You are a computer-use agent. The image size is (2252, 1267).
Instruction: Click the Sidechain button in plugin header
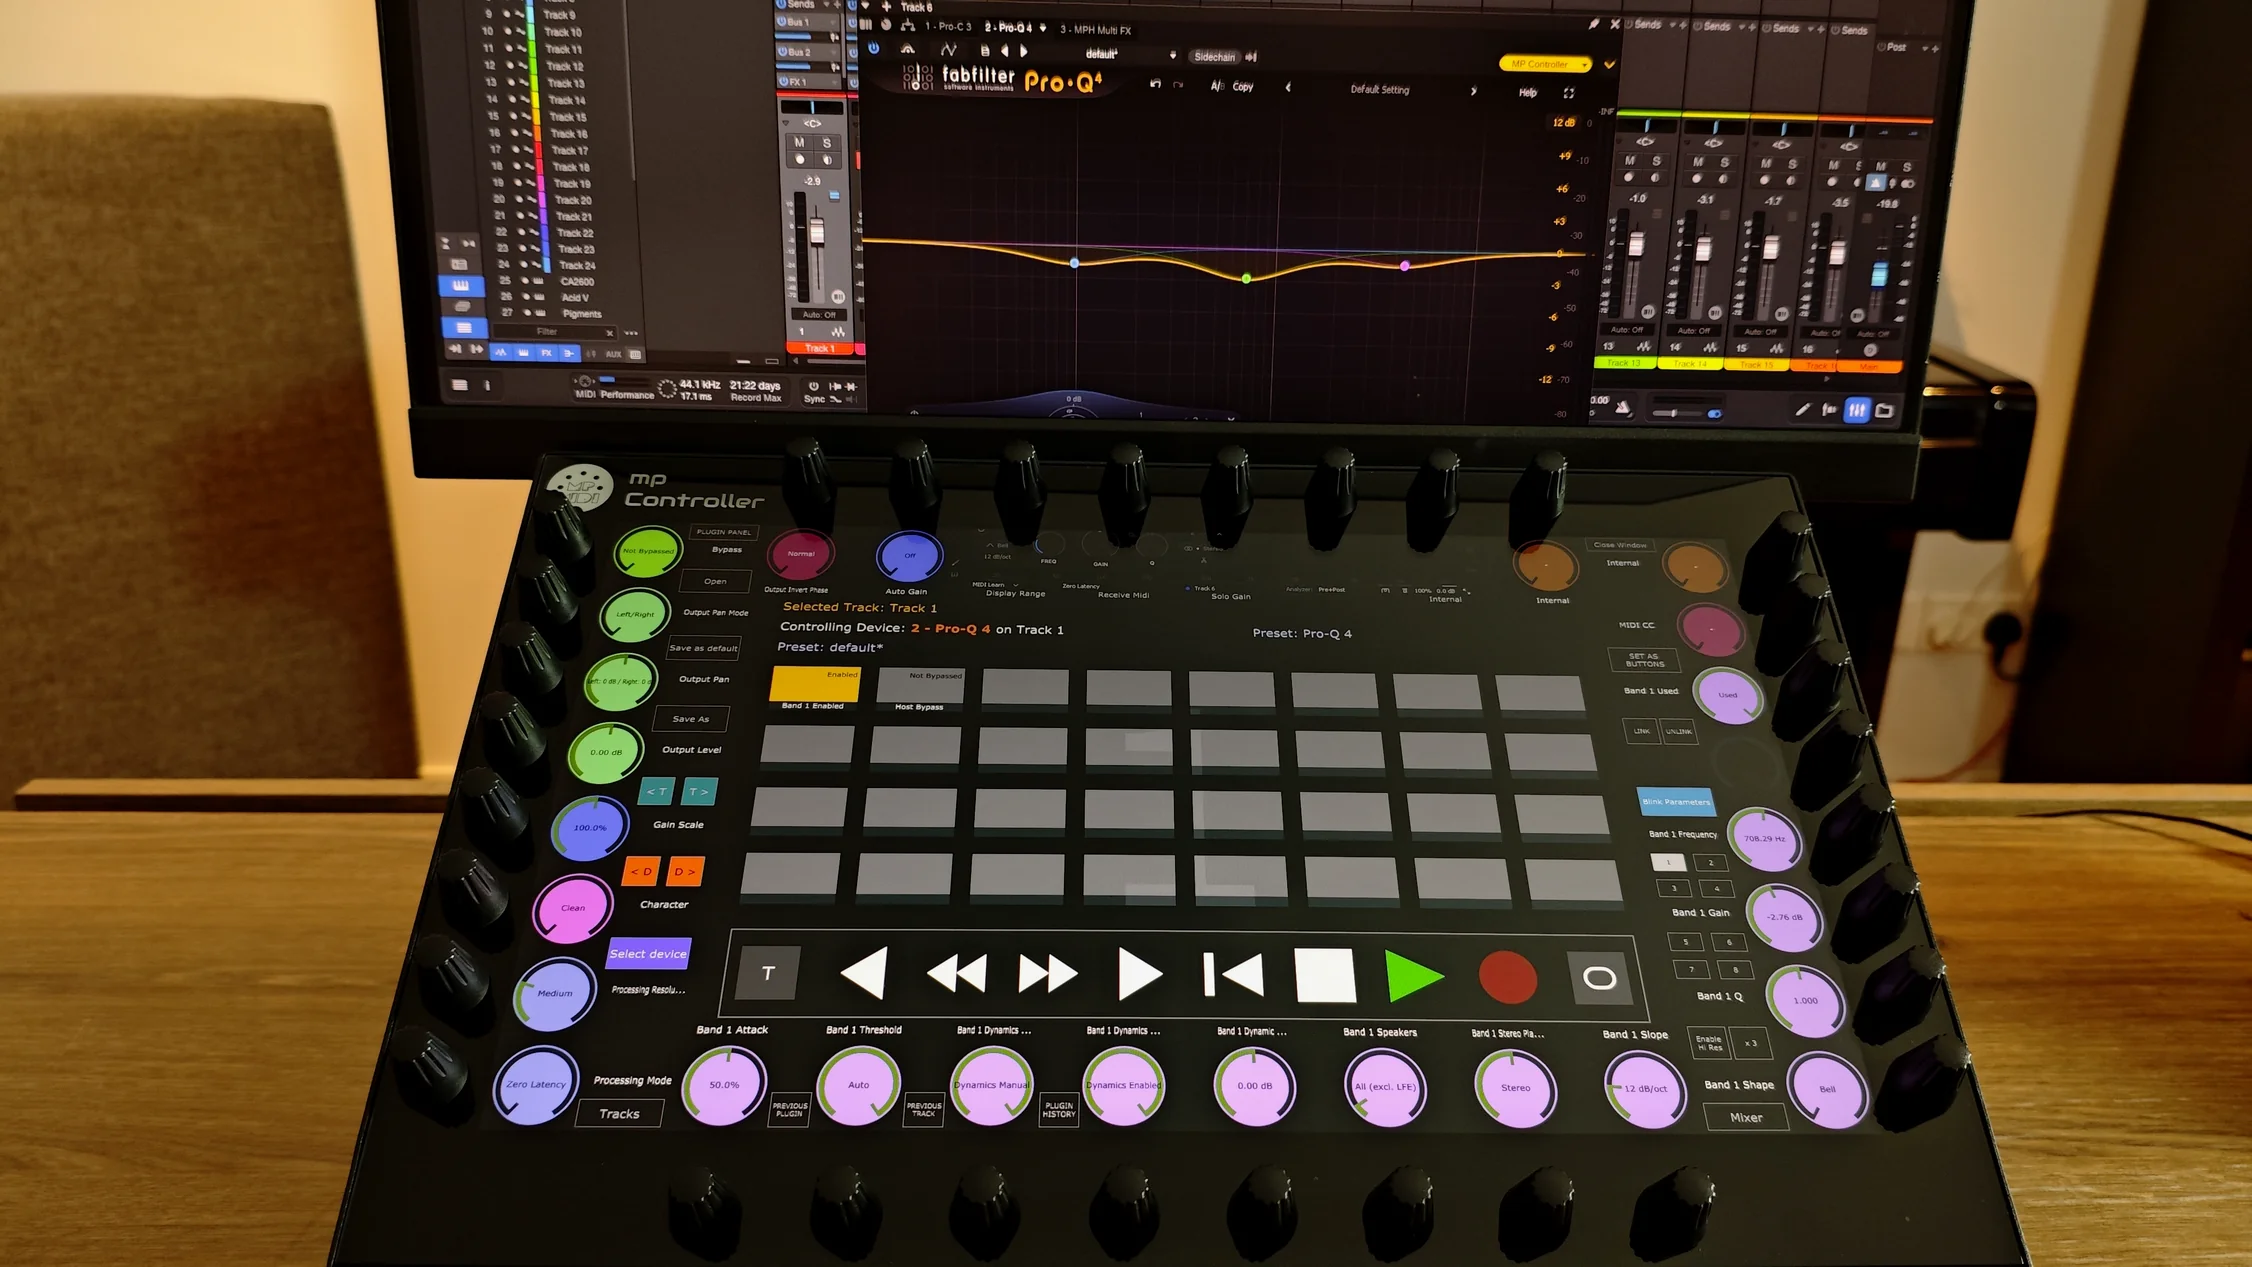point(1214,57)
